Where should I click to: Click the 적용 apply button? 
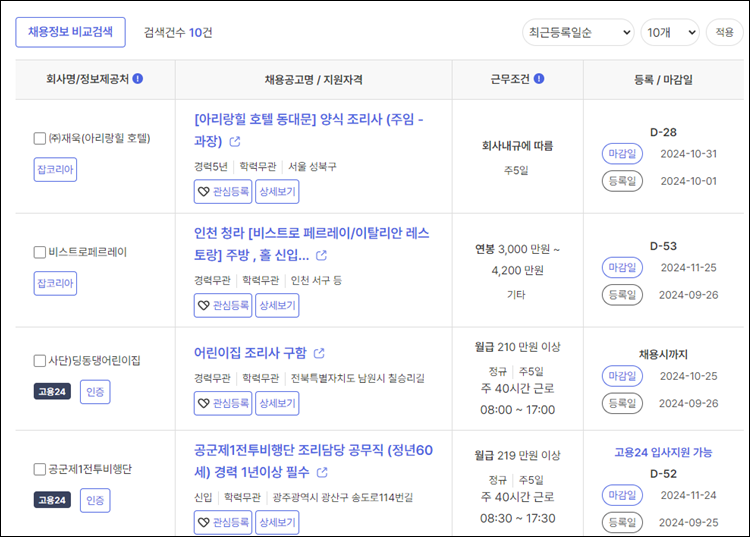click(x=724, y=33)
